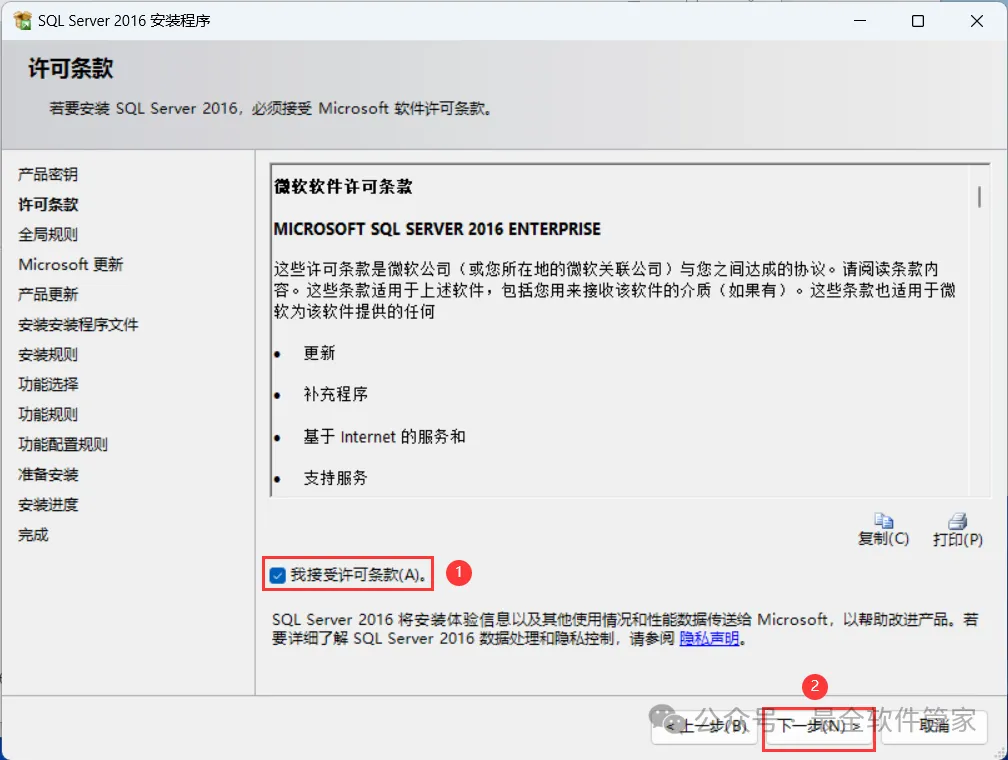The image size is (1008, 760).
Task: Click the Copy (复制) icon
Action: (x=884, y=520)
